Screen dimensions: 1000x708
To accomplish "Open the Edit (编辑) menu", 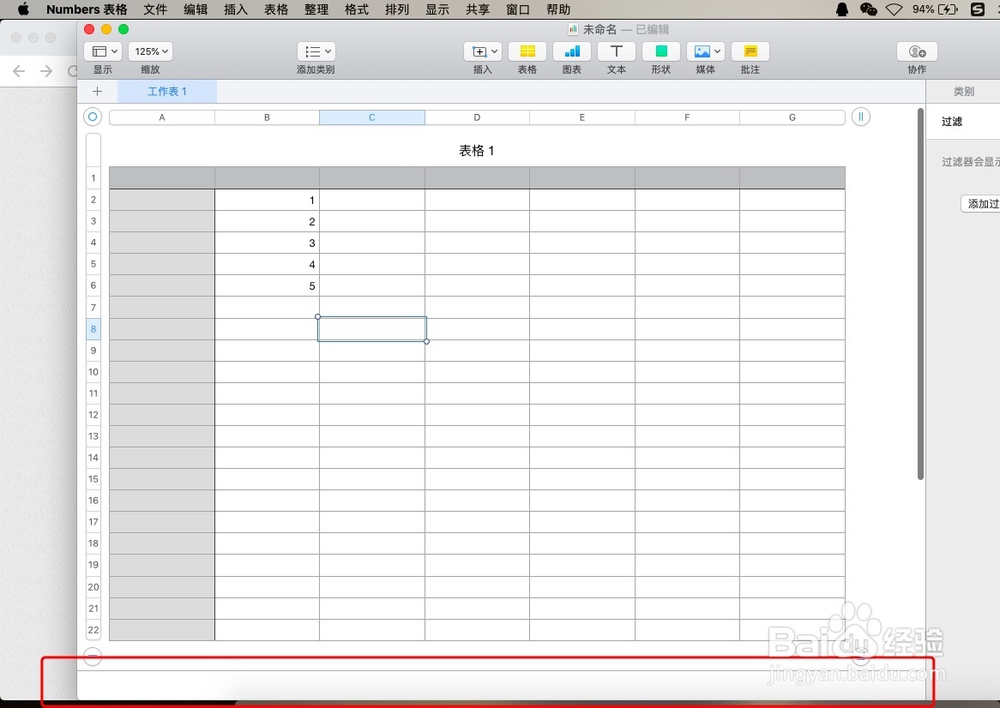I will 195,10.
